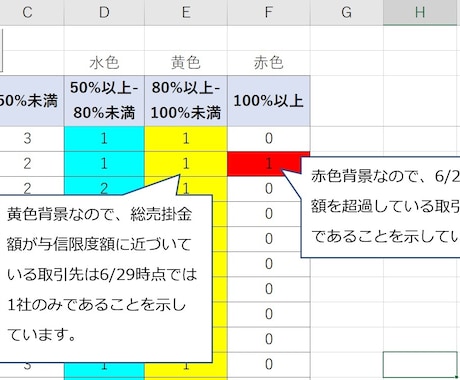Click the green-outlined active cell in column H

[x=420, y=365]
